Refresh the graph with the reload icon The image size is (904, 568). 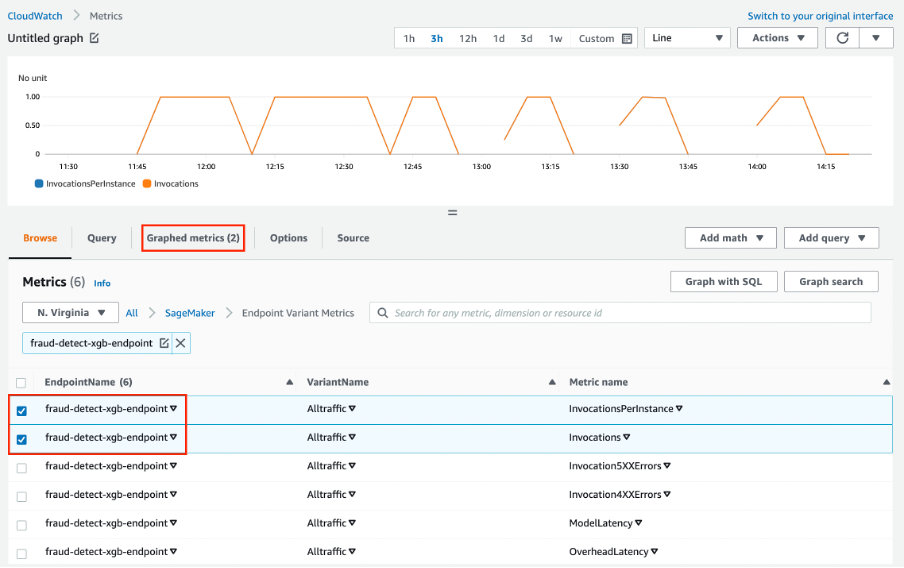pyautogui.click(x=842, y=38)
